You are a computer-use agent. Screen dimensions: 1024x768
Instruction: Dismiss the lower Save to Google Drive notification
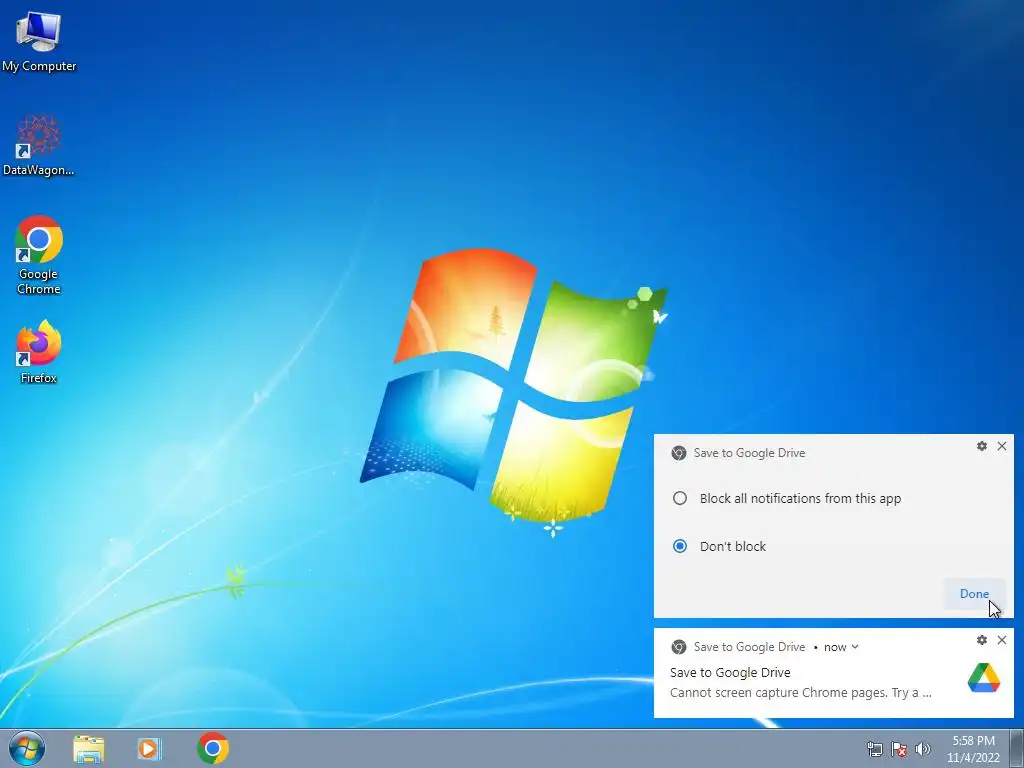point(1002,640)
